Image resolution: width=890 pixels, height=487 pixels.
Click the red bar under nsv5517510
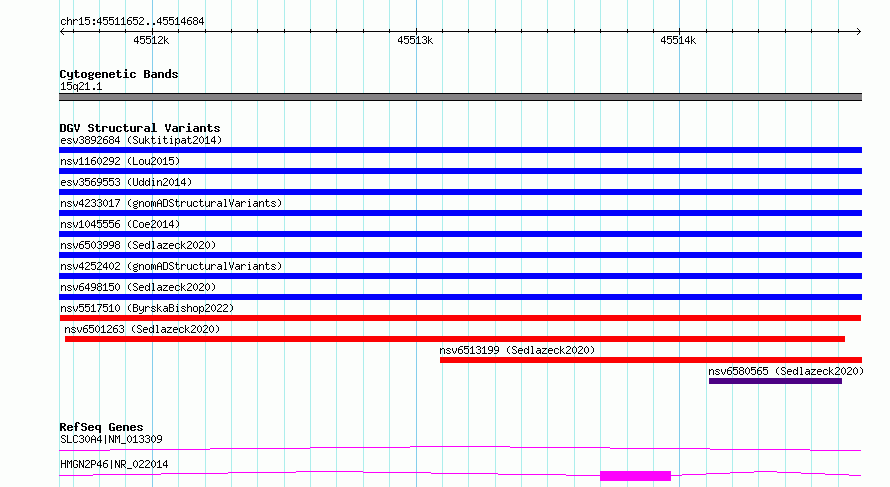click(460, 318)
